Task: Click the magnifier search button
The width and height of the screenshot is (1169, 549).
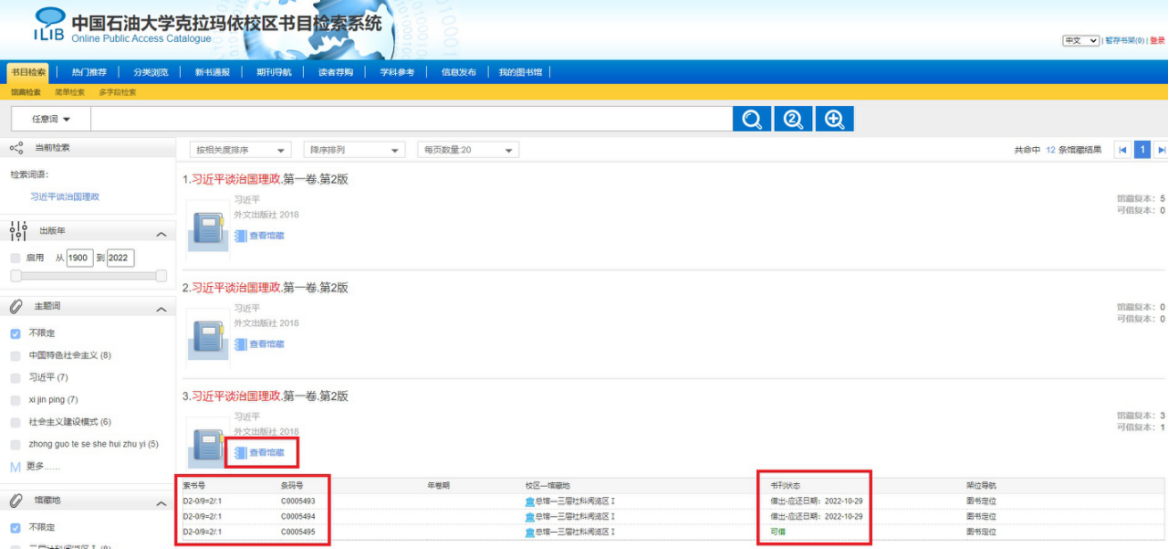Action: tap(752, 120)
